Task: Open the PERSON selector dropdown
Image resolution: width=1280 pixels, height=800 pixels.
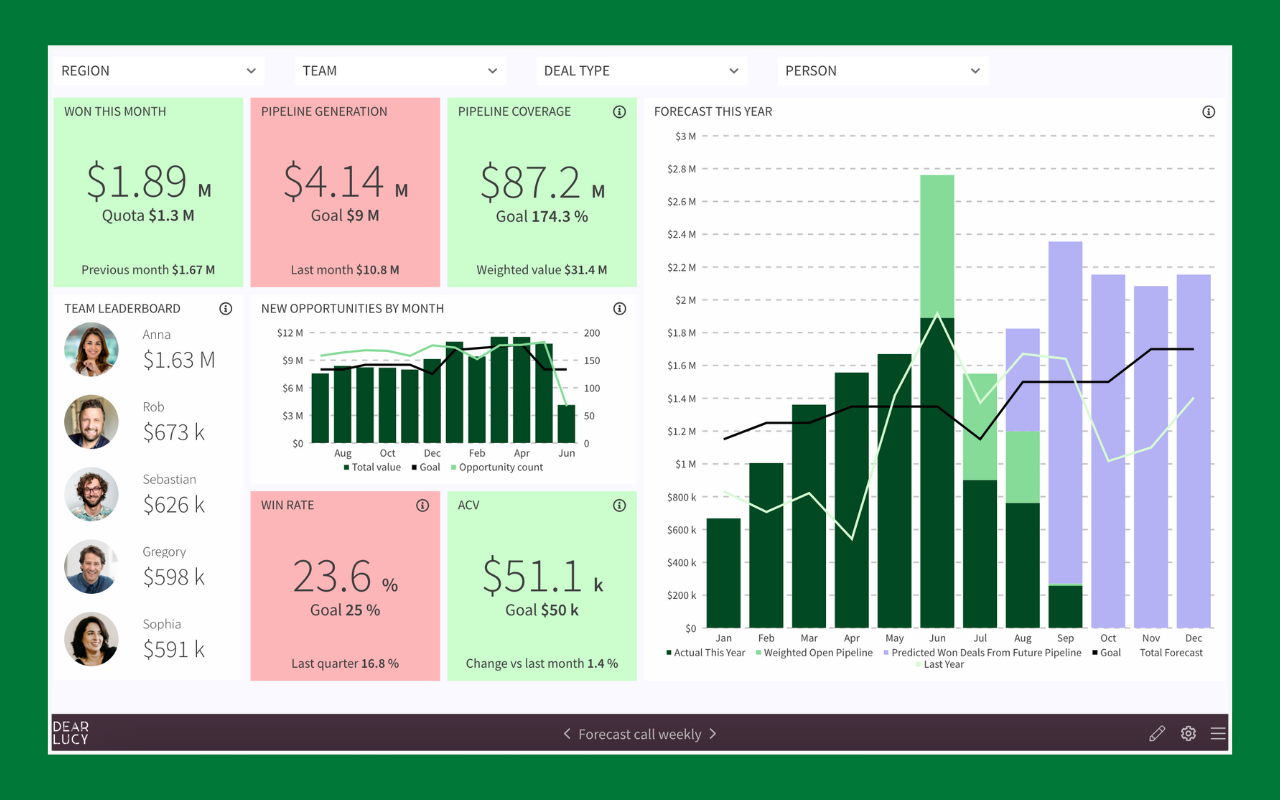Action: click(x=883, y=70)
